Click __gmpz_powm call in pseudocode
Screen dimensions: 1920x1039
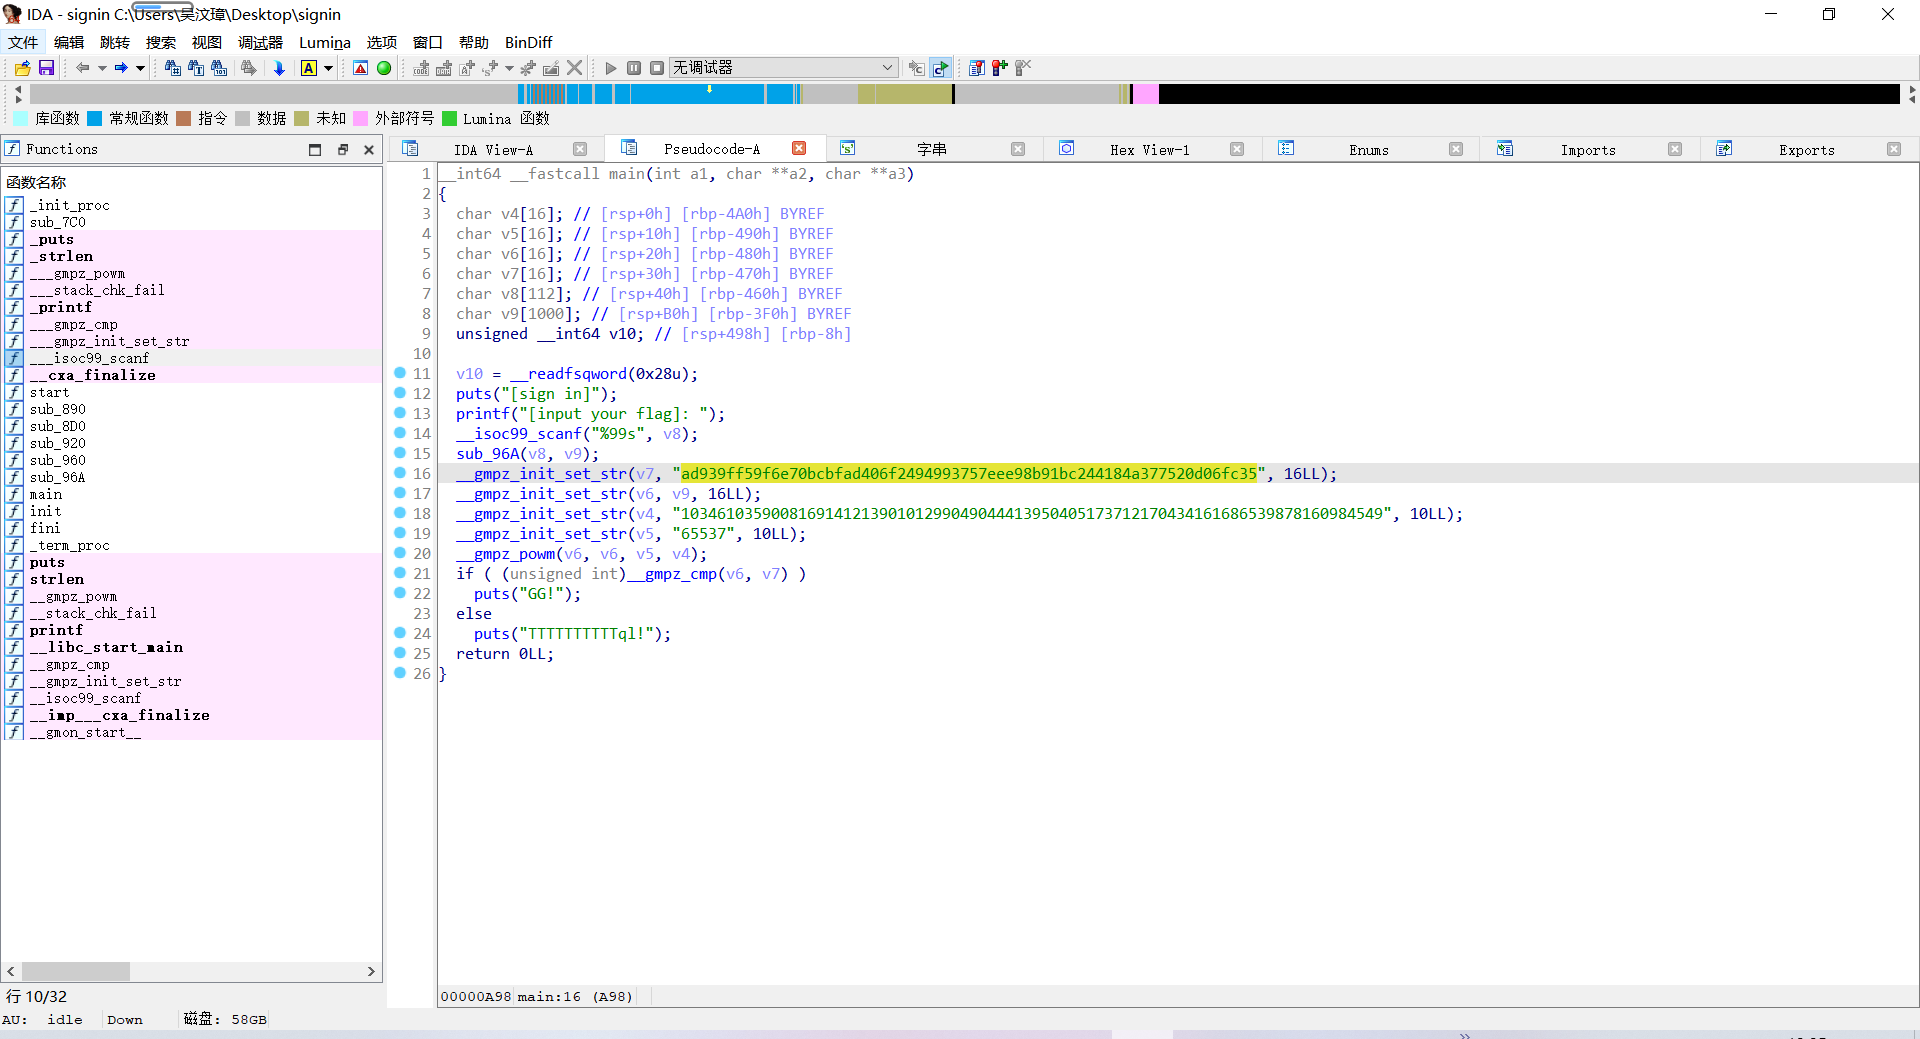click(x=506, y=554)
